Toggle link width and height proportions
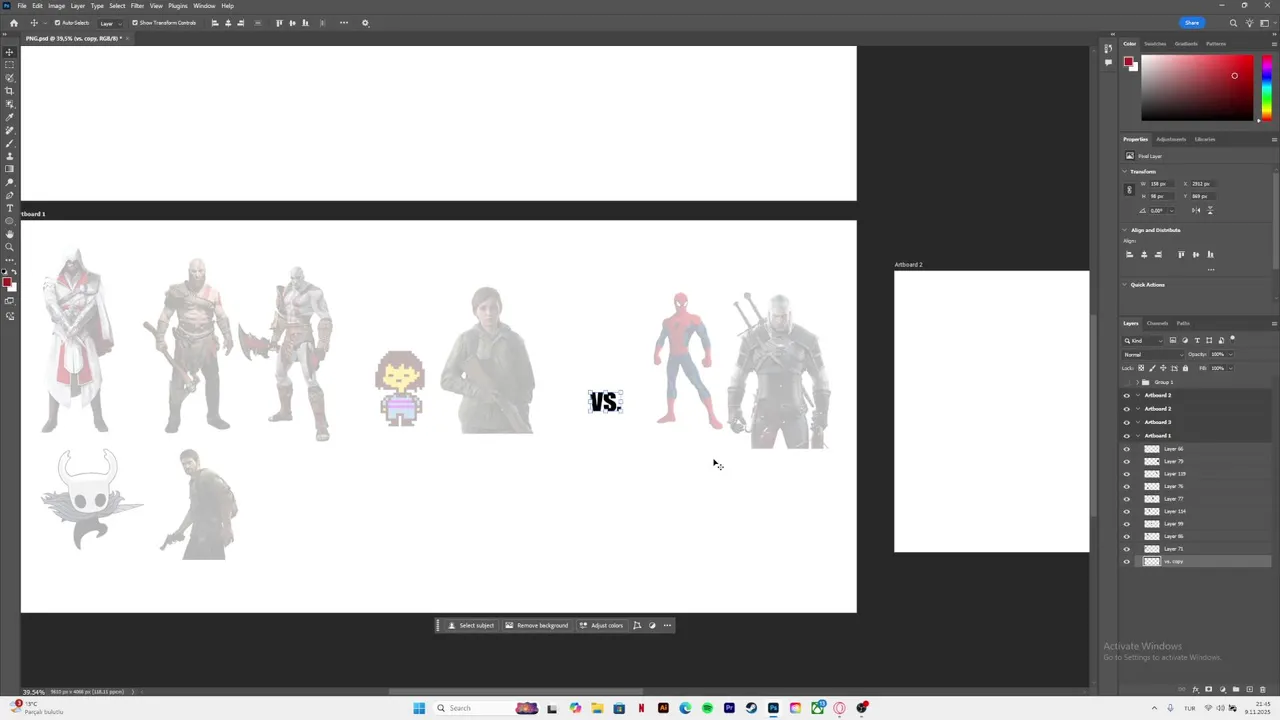 tap(1129, 190)
